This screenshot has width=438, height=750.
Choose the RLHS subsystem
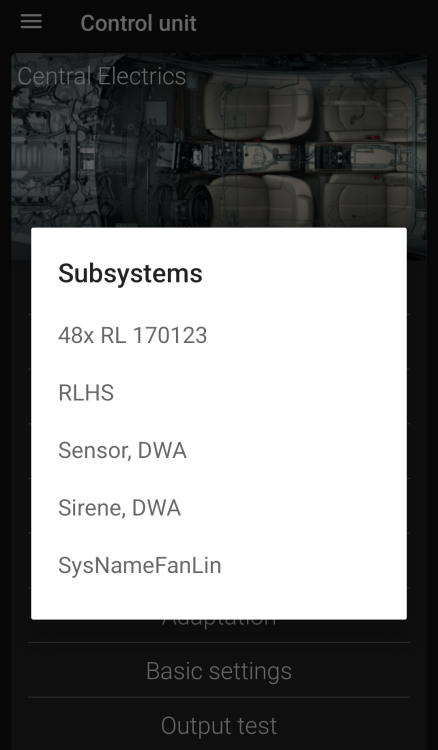(219, 393)
